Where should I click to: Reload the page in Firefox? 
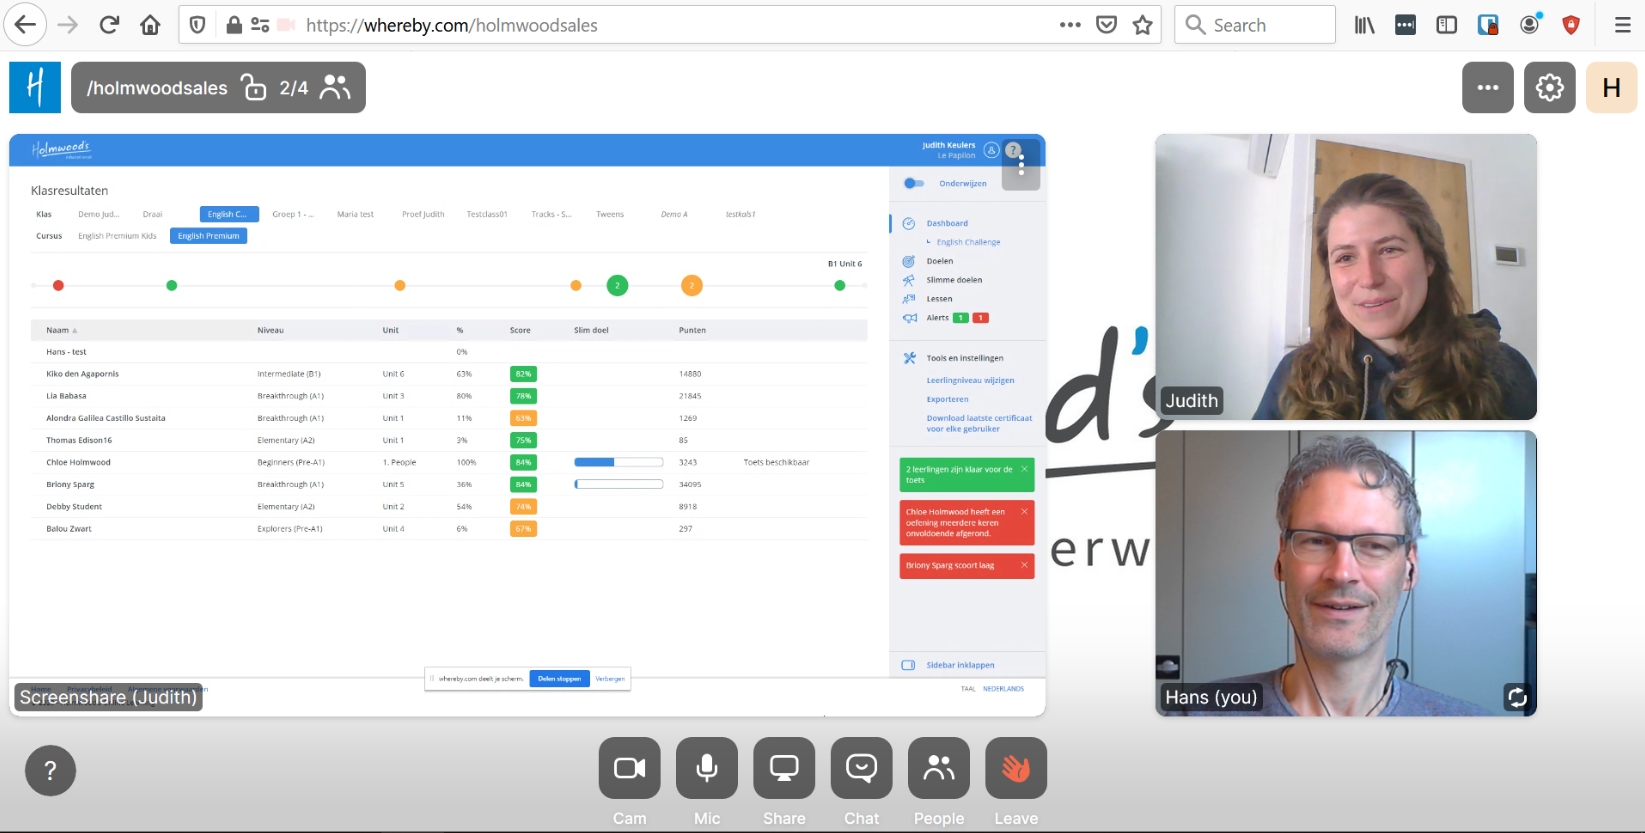tap(109, 25)
